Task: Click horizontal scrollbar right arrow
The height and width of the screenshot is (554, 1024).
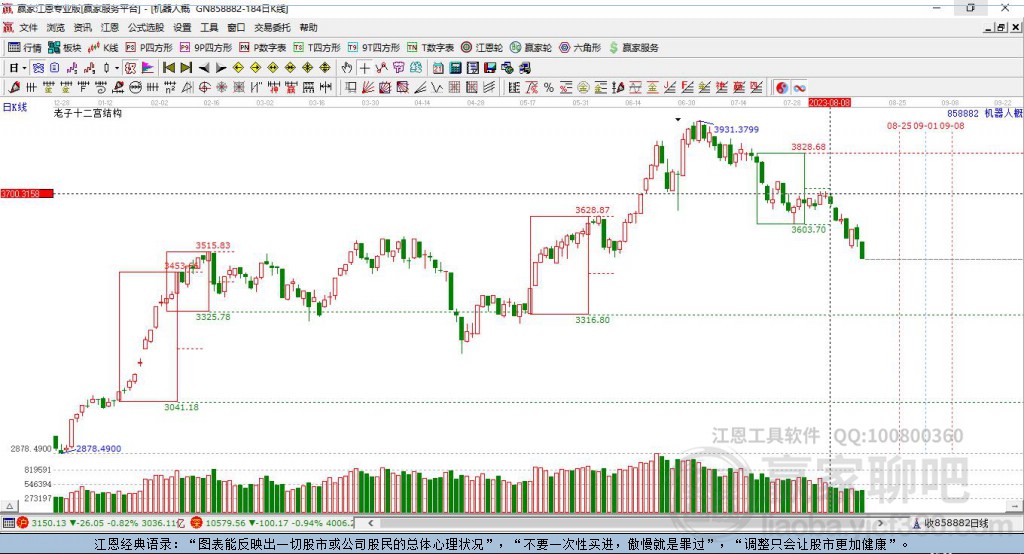Action: click(880, 523)
